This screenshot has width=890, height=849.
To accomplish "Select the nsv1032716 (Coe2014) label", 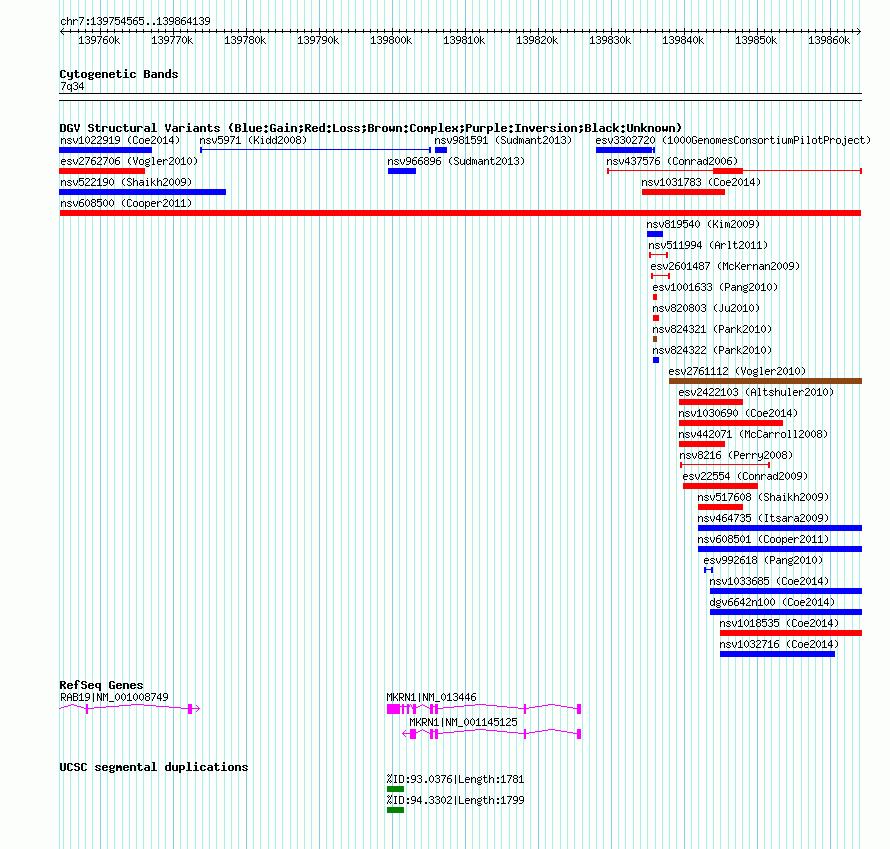I will [x=779, y=644].
